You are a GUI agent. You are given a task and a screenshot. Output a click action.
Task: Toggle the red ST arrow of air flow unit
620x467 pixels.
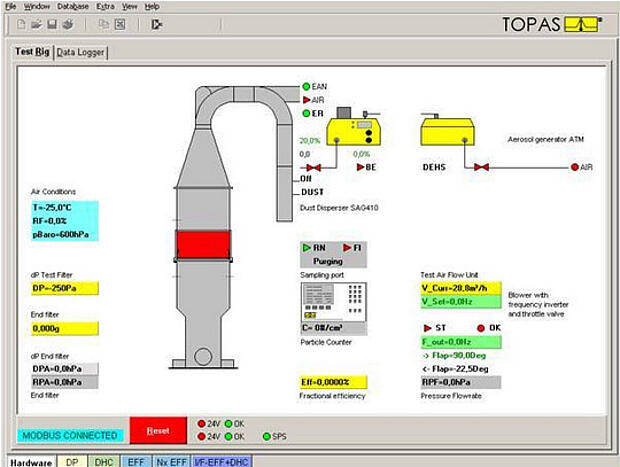pos(427,328)
